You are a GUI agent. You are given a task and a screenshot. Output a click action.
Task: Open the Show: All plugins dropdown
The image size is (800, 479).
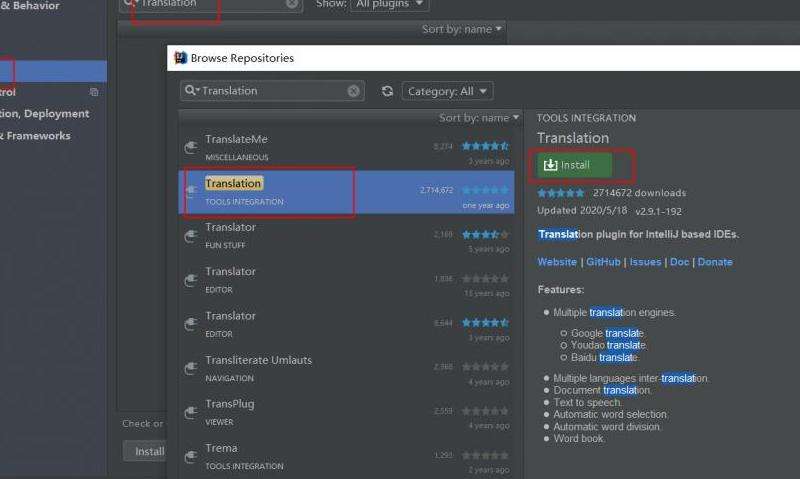(x=390, y=4)
